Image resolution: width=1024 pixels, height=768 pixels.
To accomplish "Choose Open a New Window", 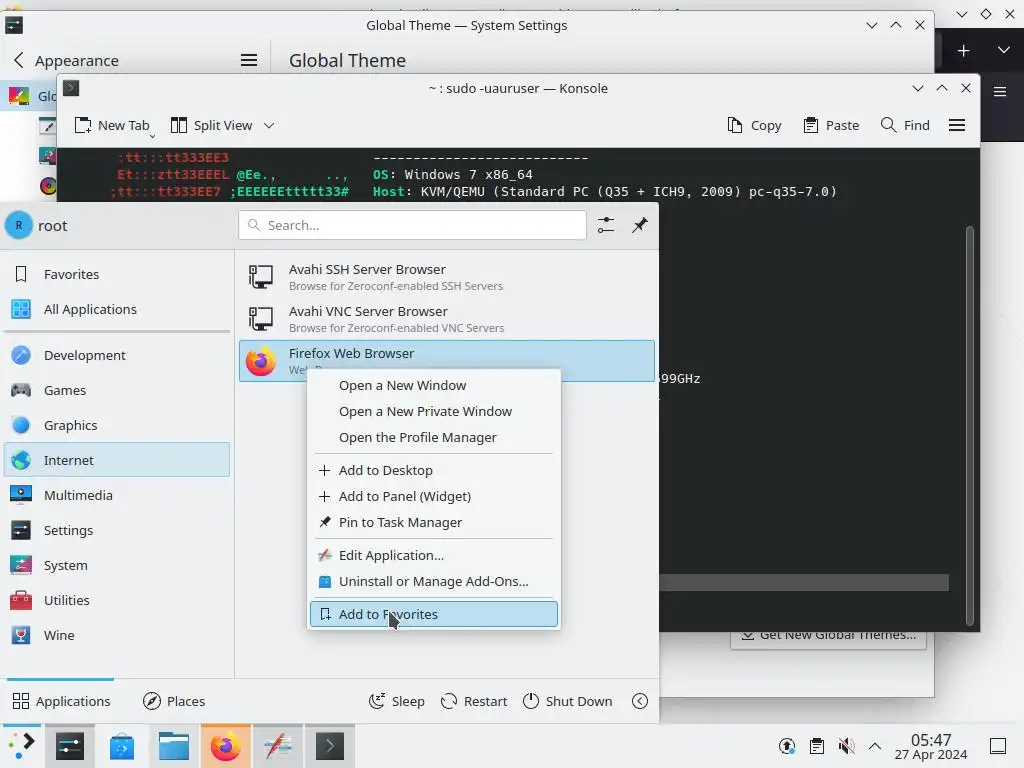I will (434, 385).
